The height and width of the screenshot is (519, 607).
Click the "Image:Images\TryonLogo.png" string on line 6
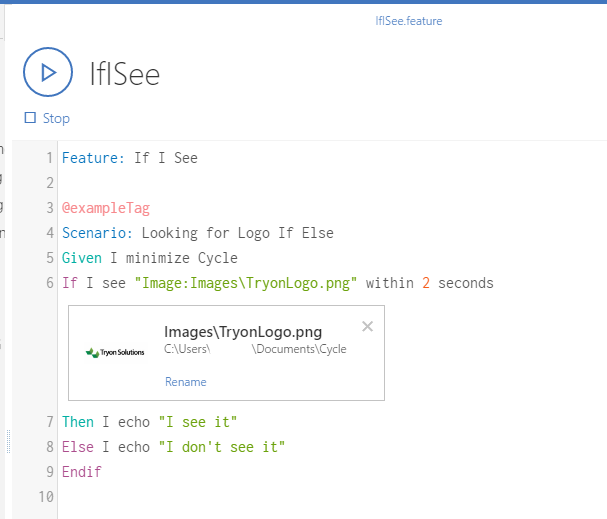[245, 283]
